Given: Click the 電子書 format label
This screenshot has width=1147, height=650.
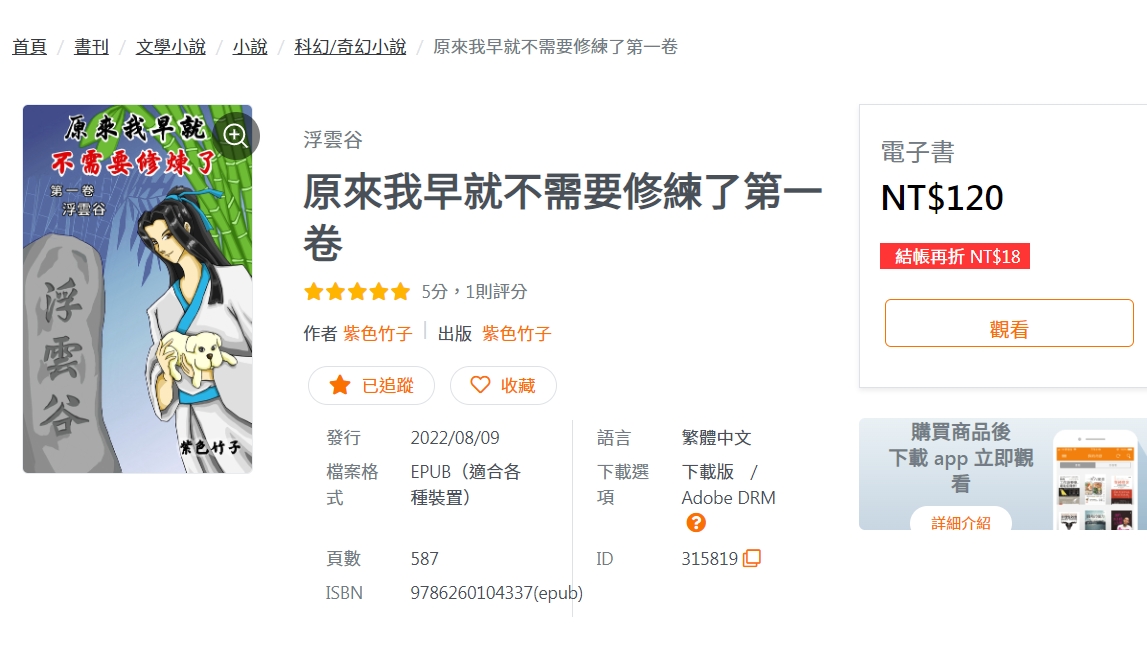Looking at the screenshot, I should (917, 152).
